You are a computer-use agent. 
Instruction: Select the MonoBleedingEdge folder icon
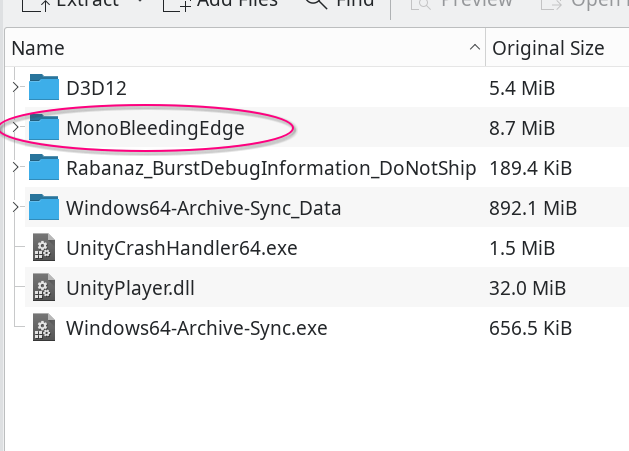click(44, 128)
